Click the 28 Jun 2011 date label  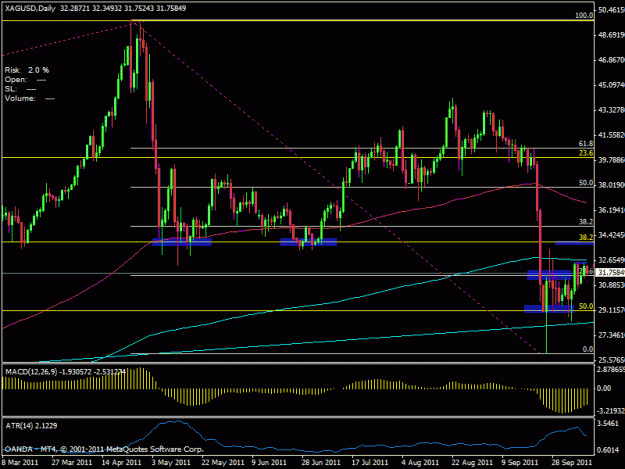(x=321, y=463)
